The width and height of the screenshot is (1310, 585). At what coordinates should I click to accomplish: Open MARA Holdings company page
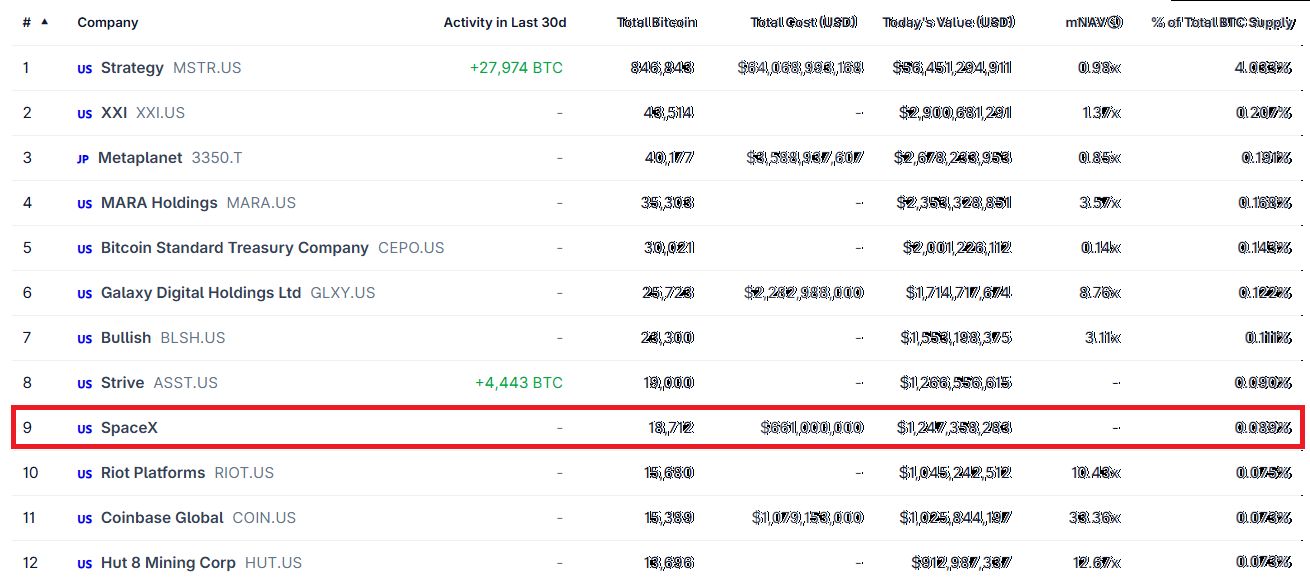click(159, 203)
